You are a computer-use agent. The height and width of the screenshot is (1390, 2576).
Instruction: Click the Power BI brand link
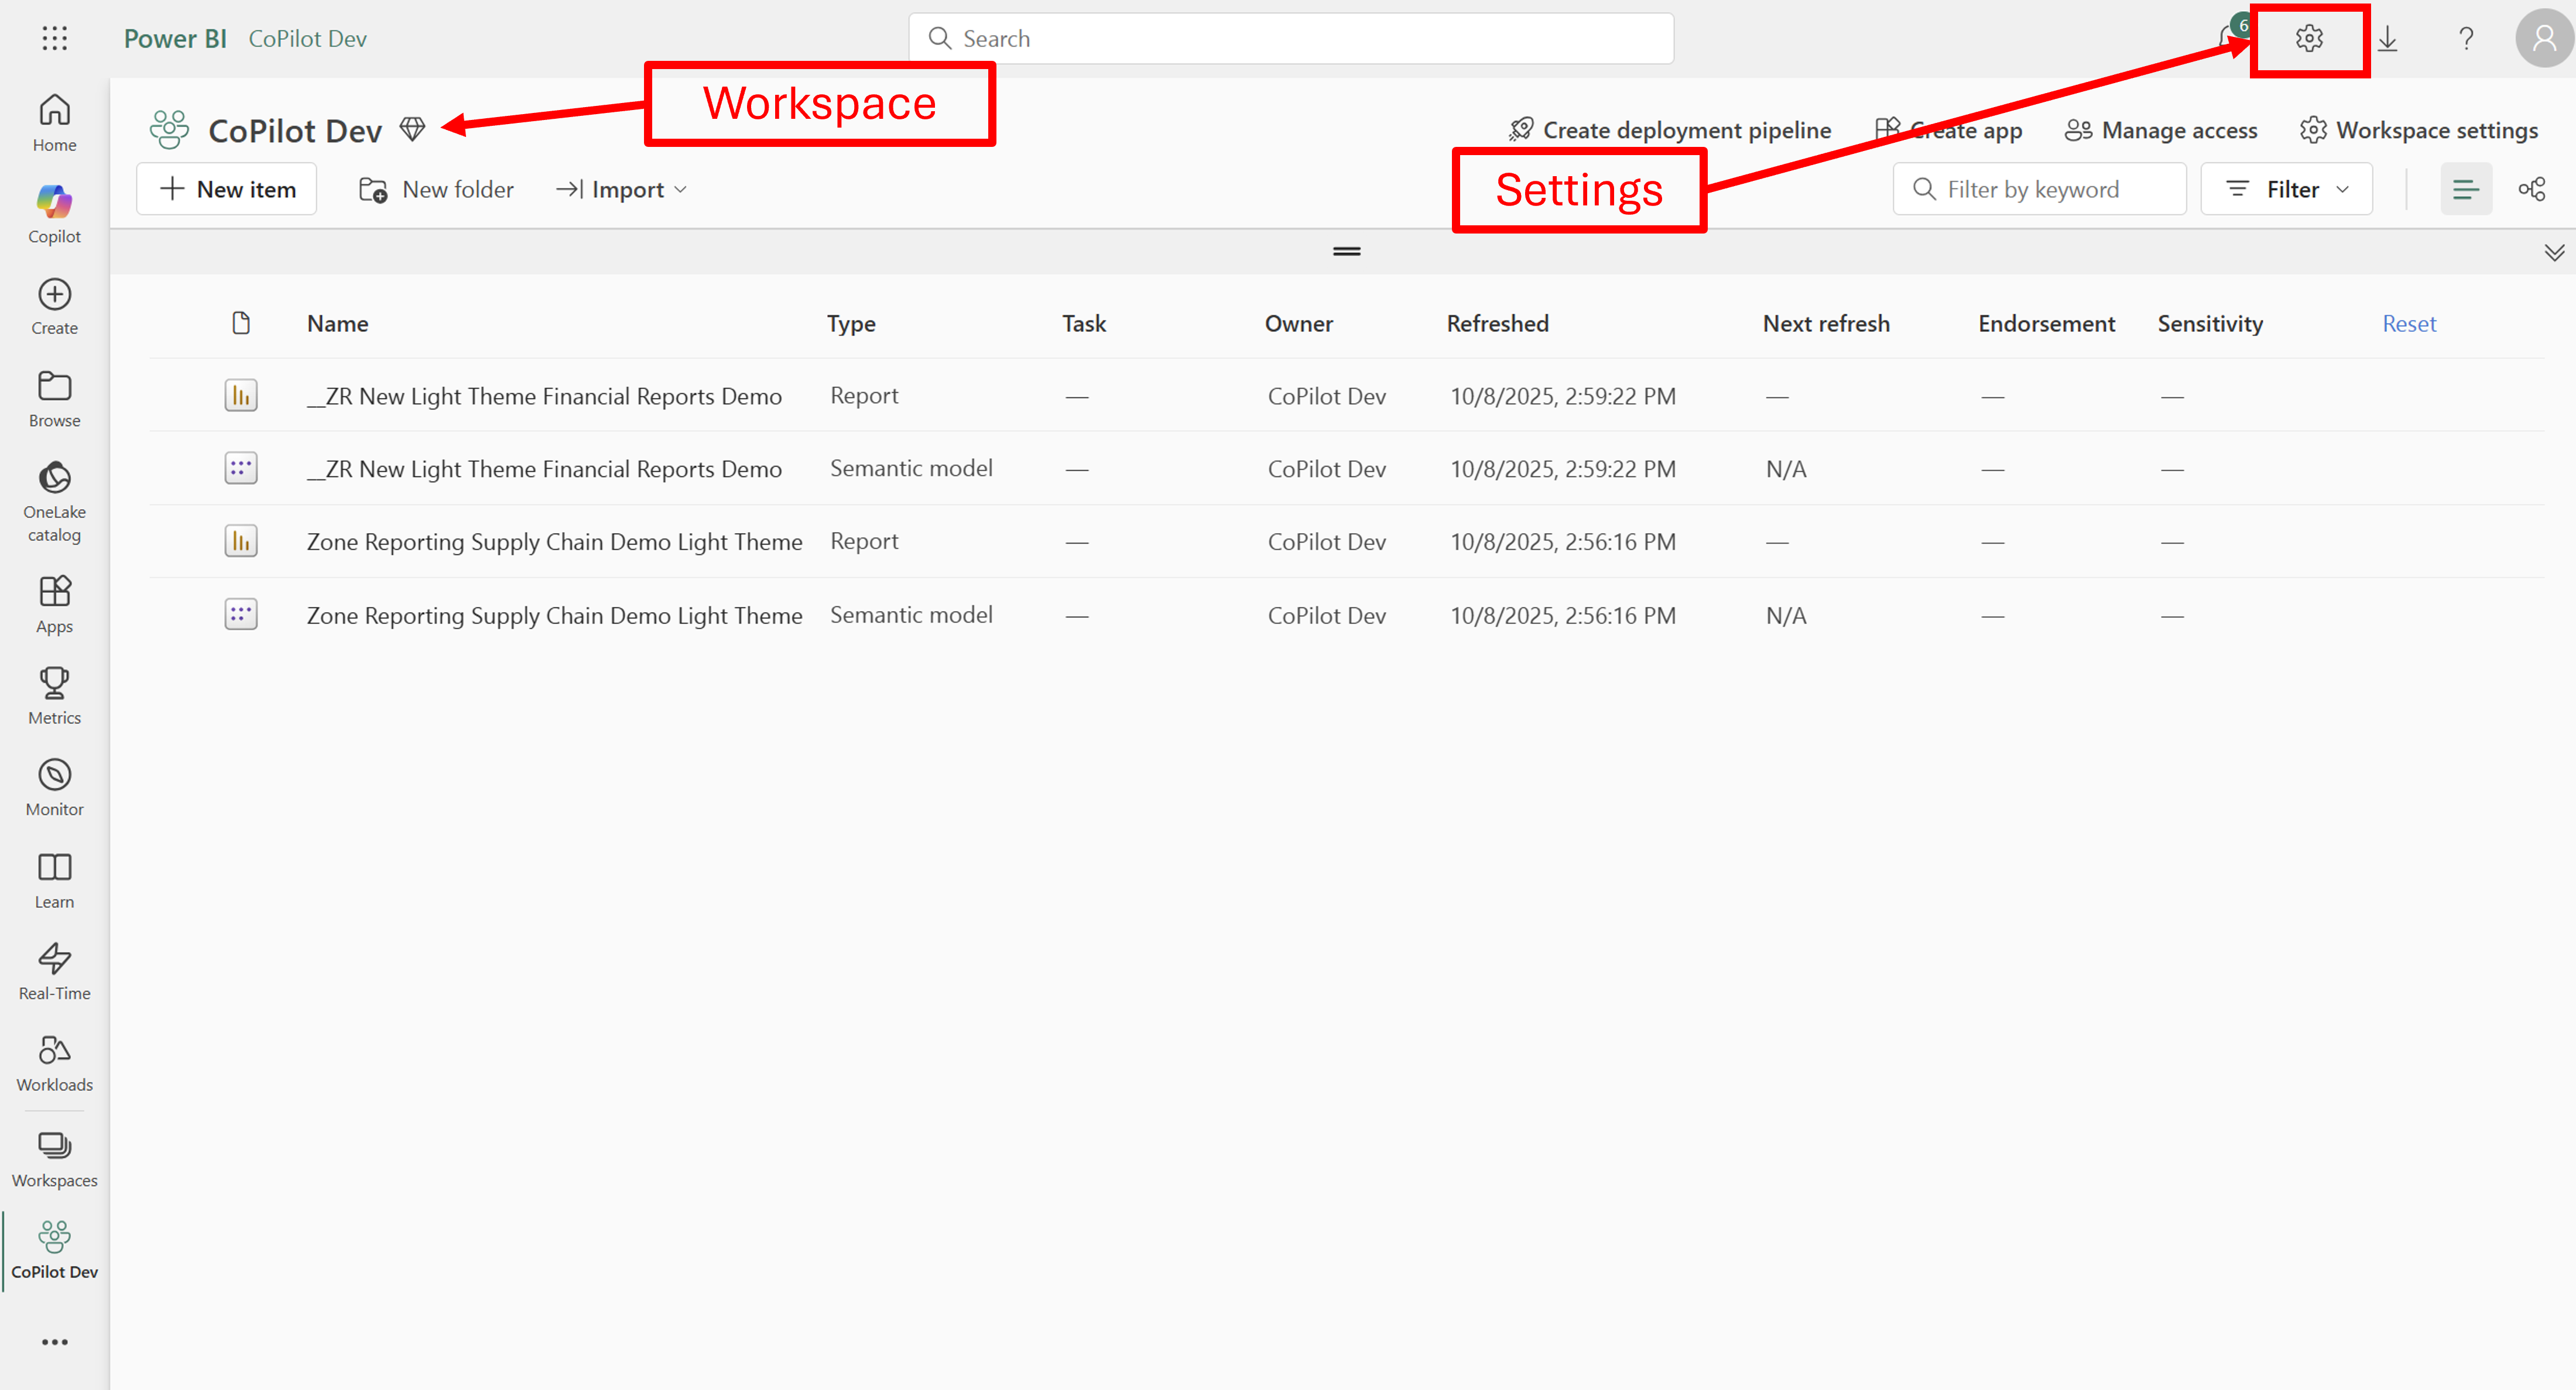click(x=175, y=38)
